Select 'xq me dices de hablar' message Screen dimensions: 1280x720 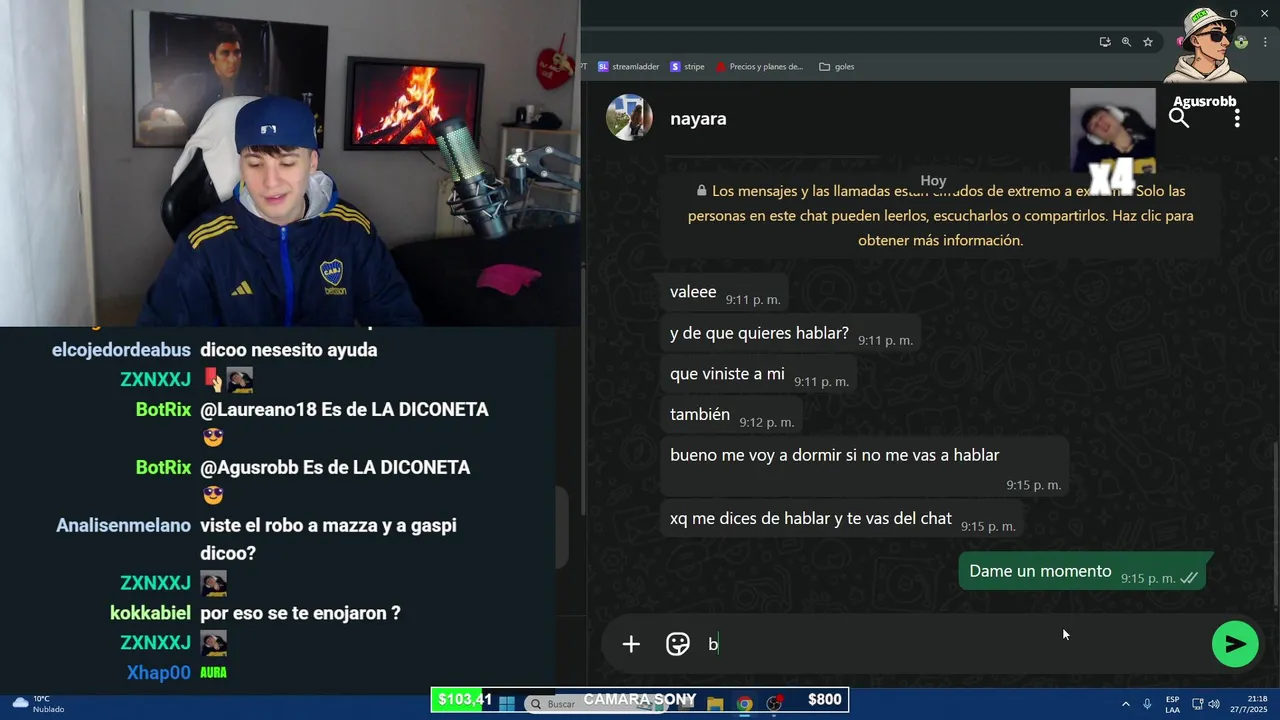[843, 519]
